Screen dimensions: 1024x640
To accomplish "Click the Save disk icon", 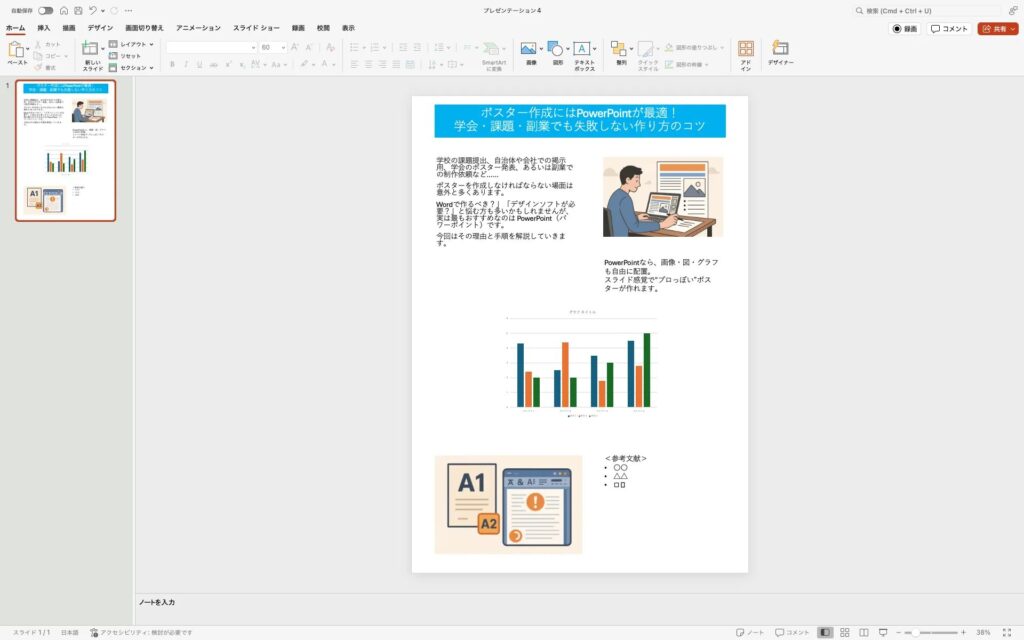I will tap(78, 10).
